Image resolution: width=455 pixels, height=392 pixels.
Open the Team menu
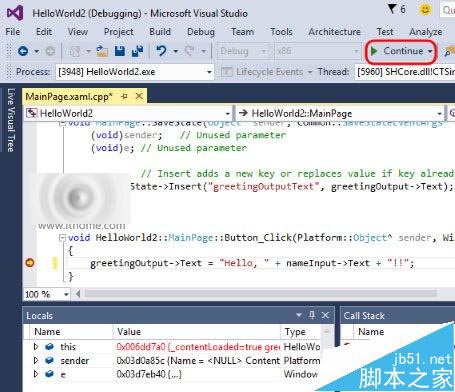[x=242, y=32]
